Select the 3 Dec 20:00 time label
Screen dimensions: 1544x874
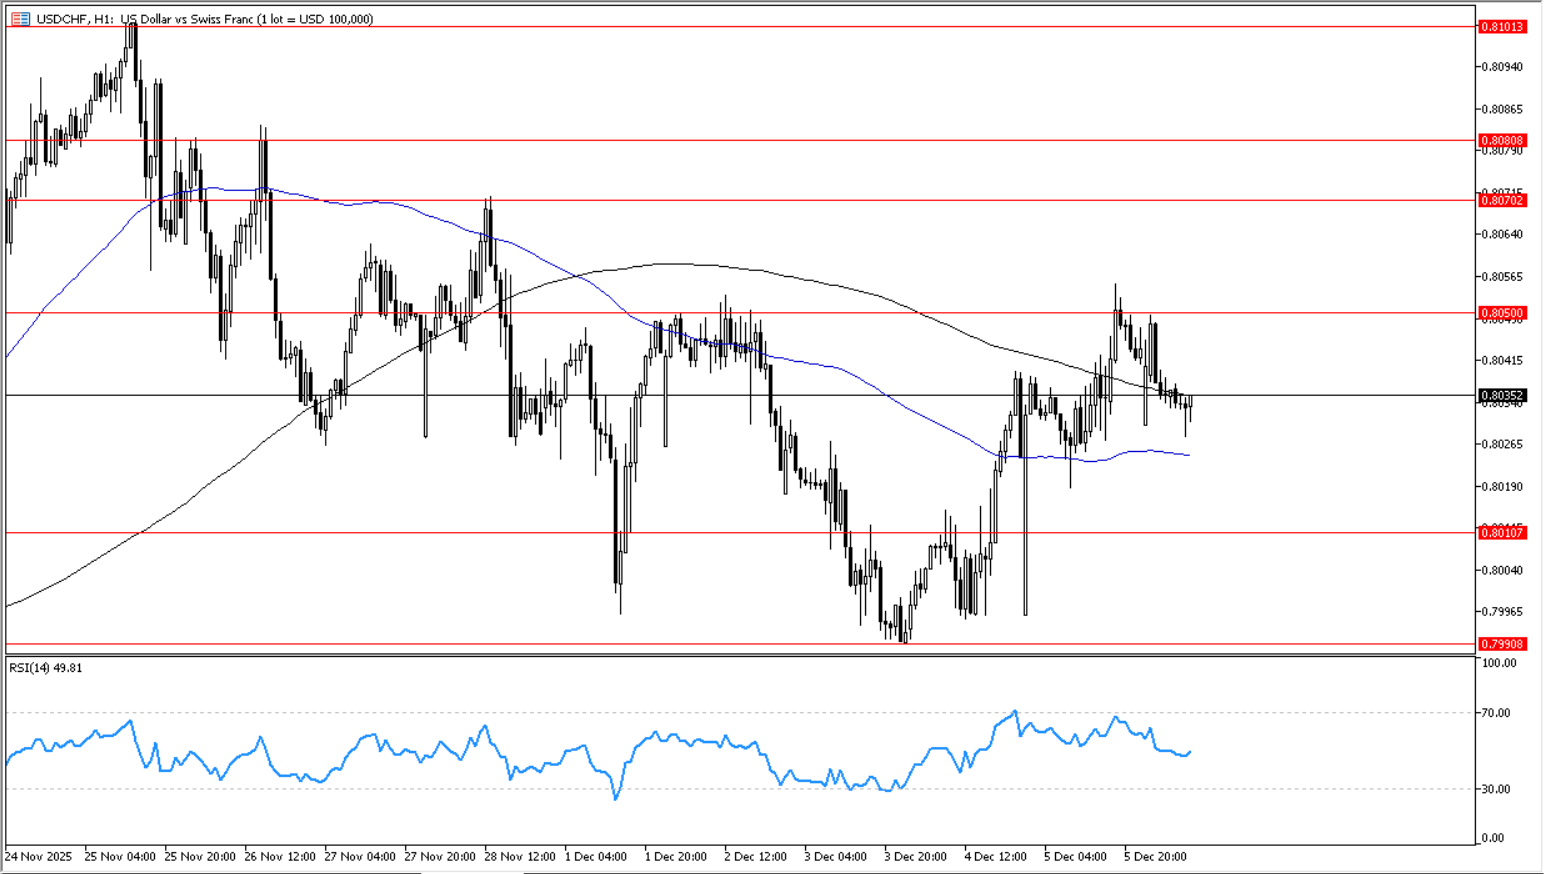pyautogui.click(x=915, y=857)
